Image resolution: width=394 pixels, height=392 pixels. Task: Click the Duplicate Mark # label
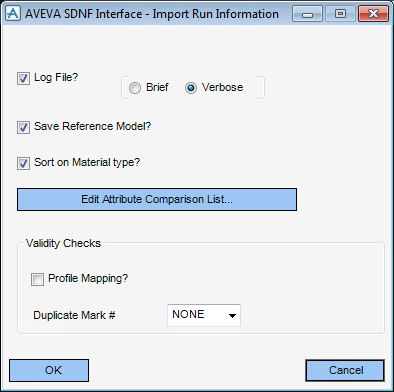(x=74, y=315)
